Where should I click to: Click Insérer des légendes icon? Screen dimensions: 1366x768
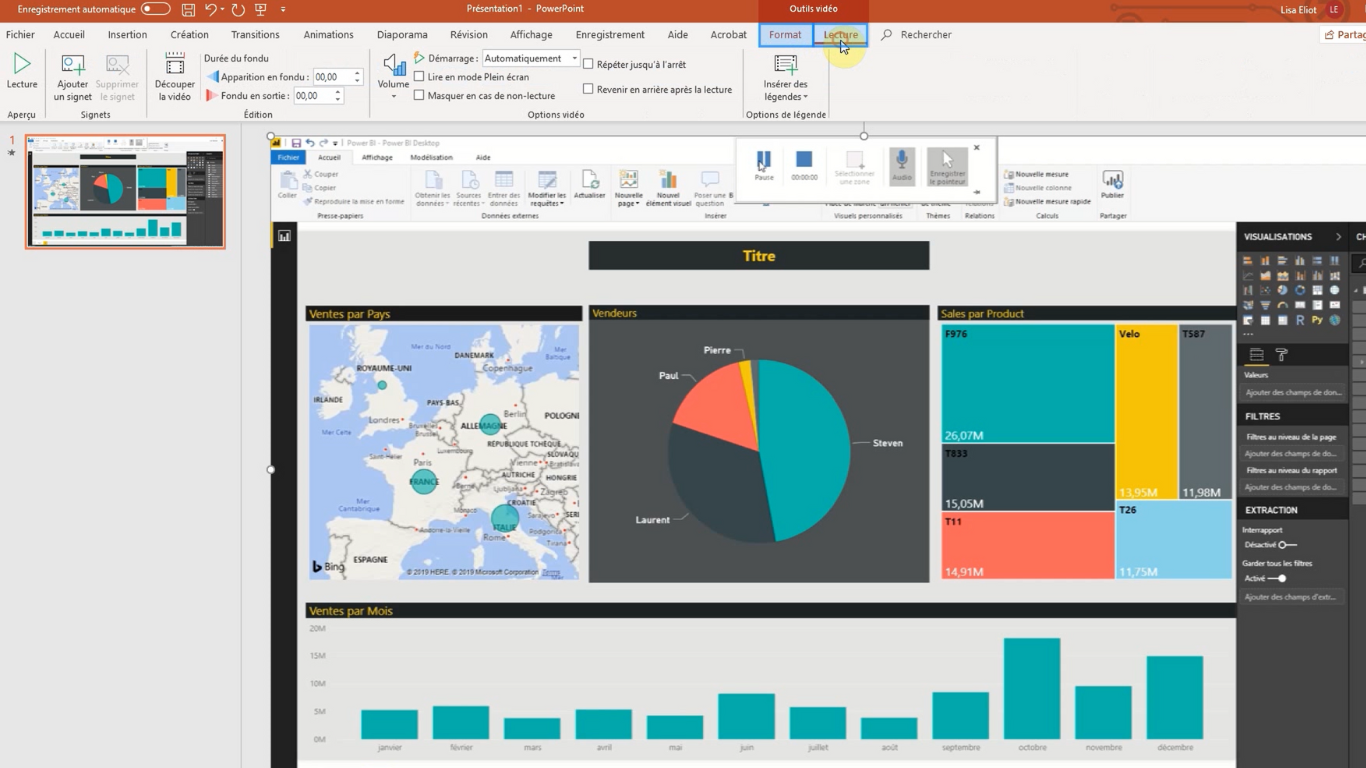(x=786, y=65)
